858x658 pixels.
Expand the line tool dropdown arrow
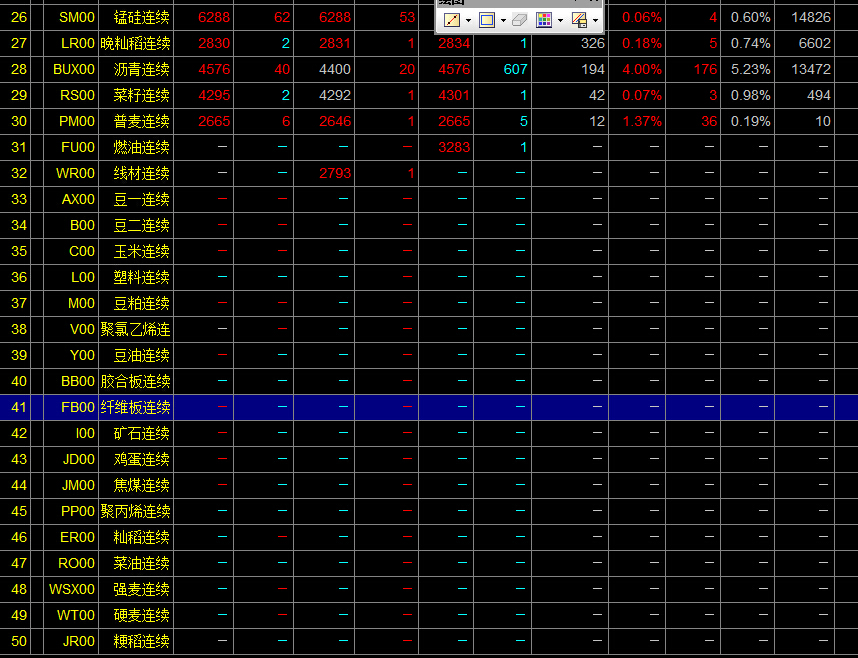(468, 20)
